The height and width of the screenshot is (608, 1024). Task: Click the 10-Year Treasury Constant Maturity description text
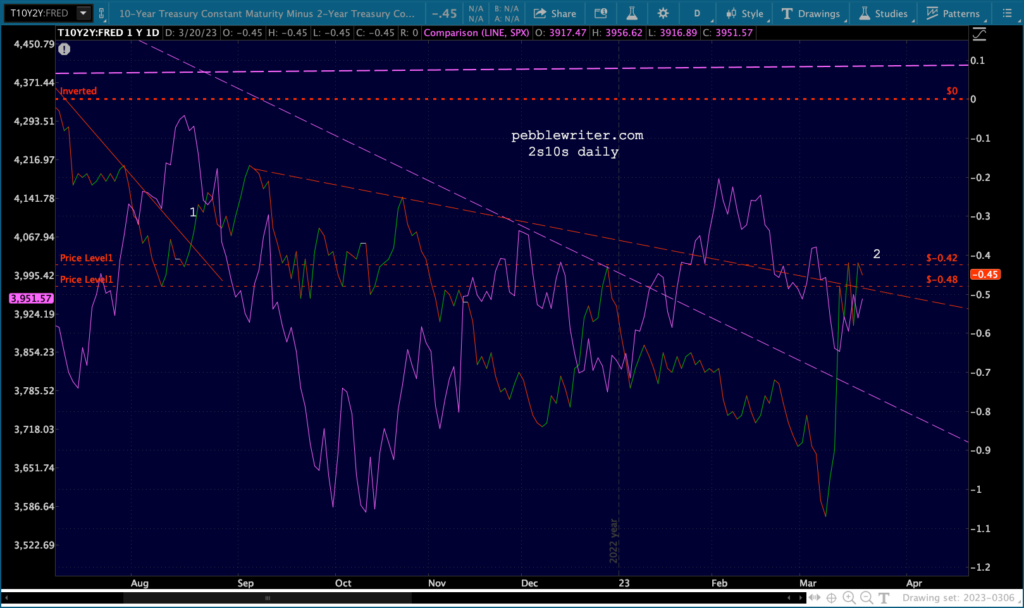tap(266, 13)
